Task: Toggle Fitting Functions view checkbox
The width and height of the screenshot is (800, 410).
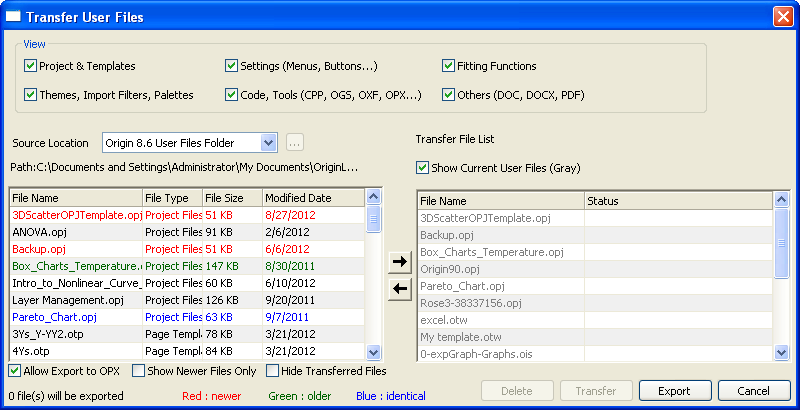Action: tap(449, 66)
